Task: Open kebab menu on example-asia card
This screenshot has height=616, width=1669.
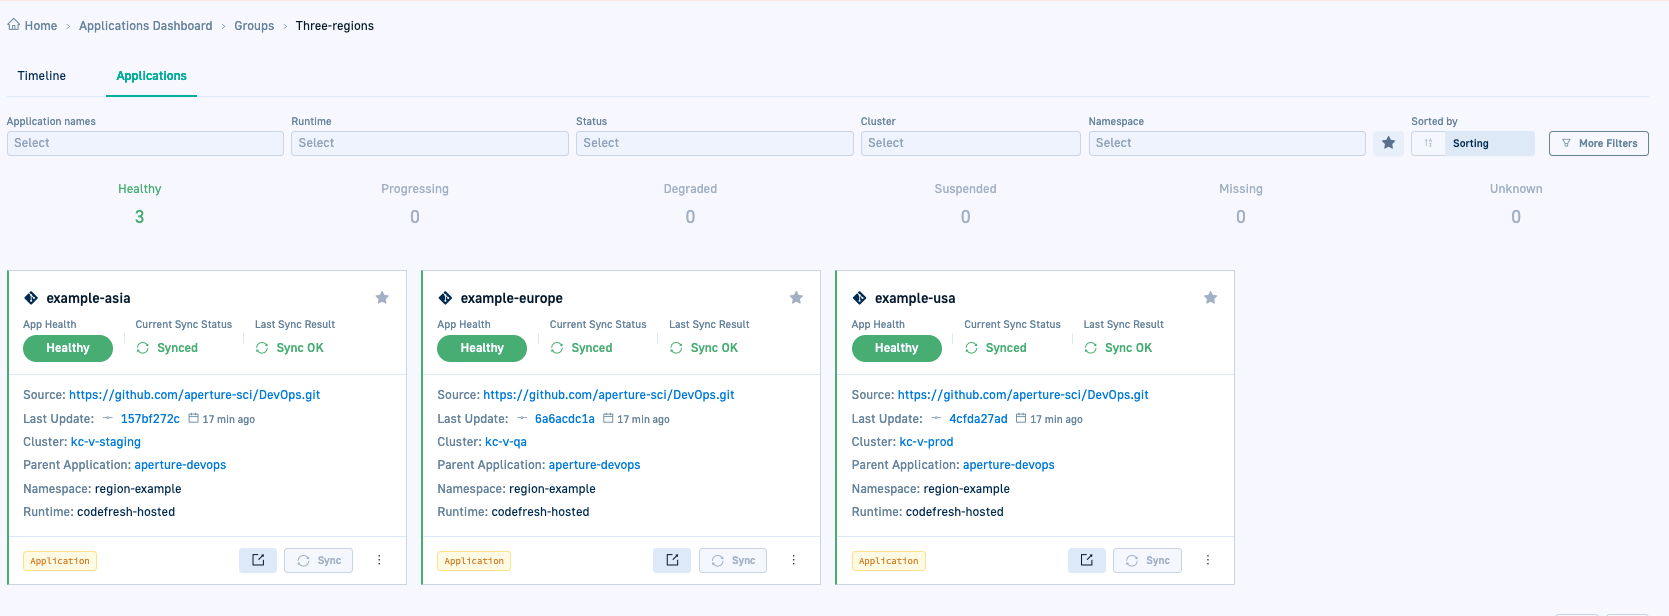Action: (379, 560)
